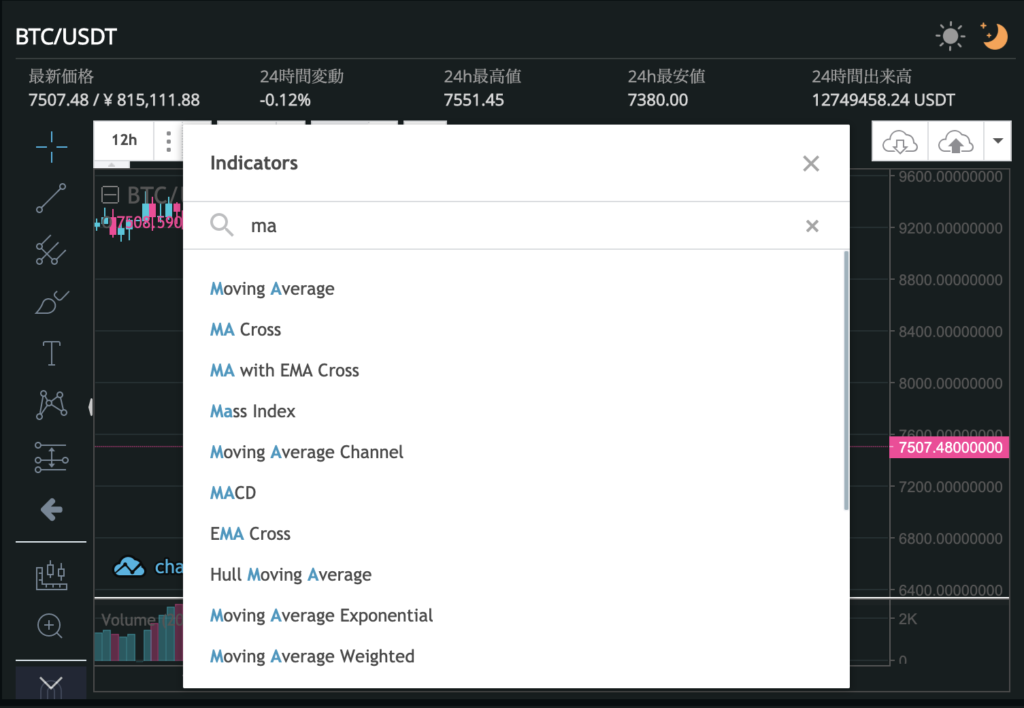
Task: Click the BTC/USDT pair title
Action: click(x=66, y=37)
